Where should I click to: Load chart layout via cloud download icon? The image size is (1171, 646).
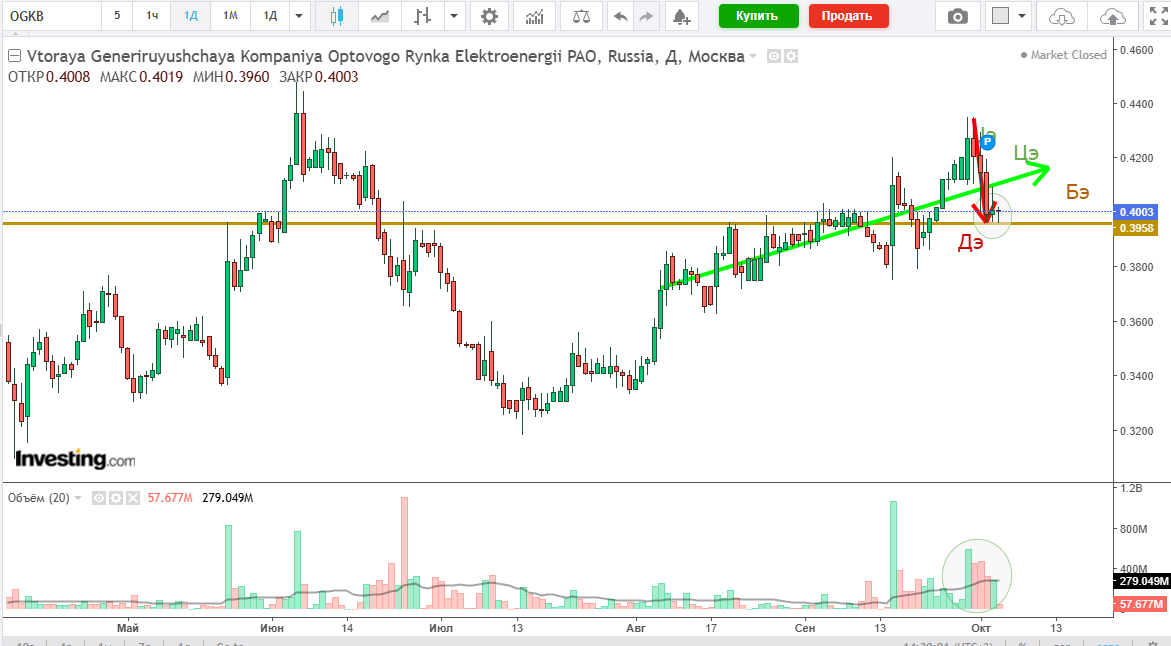(x=1061, y=16)
